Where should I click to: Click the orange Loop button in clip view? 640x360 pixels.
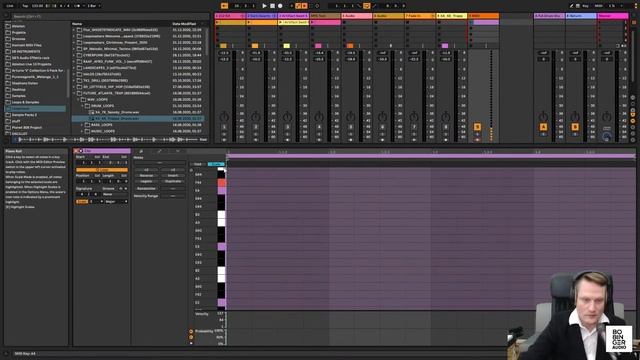[x=102, y=170]
